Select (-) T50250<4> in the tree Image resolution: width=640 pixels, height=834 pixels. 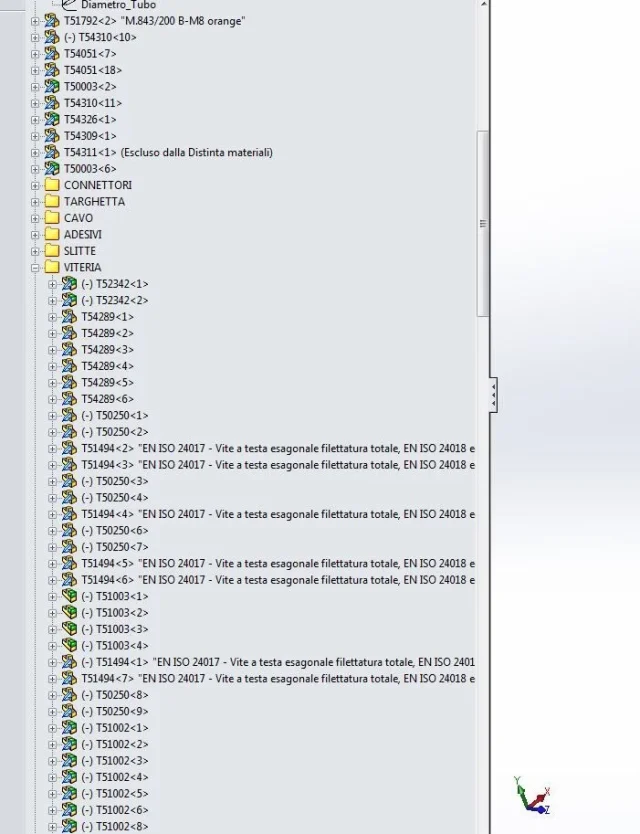(x=115, y=498)
